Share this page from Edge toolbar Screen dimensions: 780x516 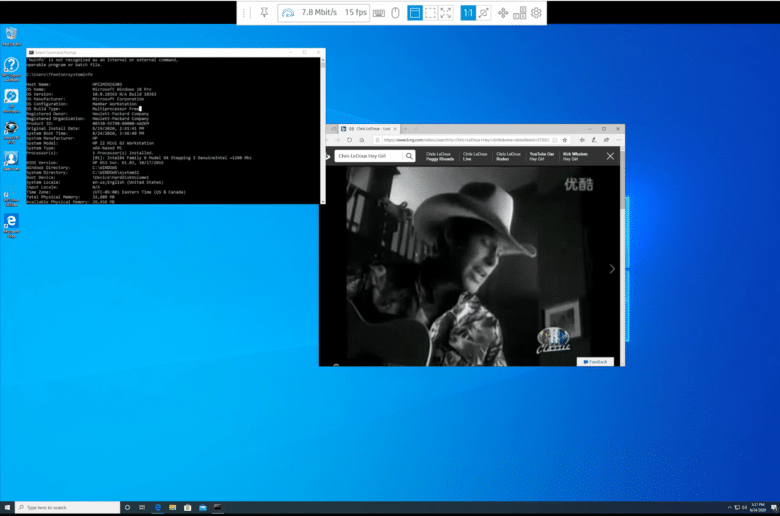606,140
